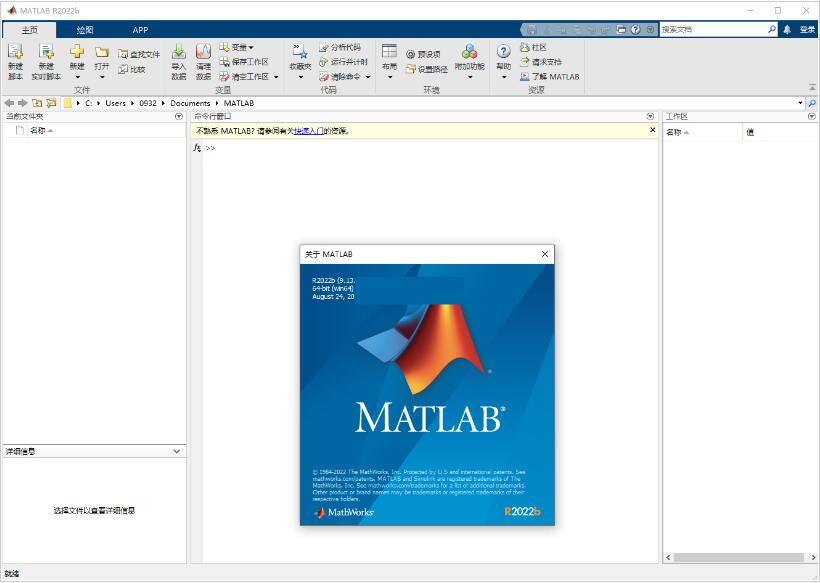Click the back arrow in folder toolbar
Viewport: 820px width, 583px height.
9,103
